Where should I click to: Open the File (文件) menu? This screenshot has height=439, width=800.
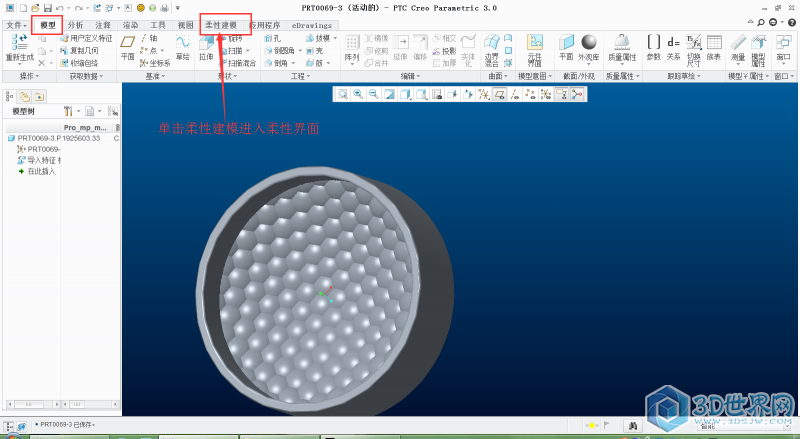[16, 25]
